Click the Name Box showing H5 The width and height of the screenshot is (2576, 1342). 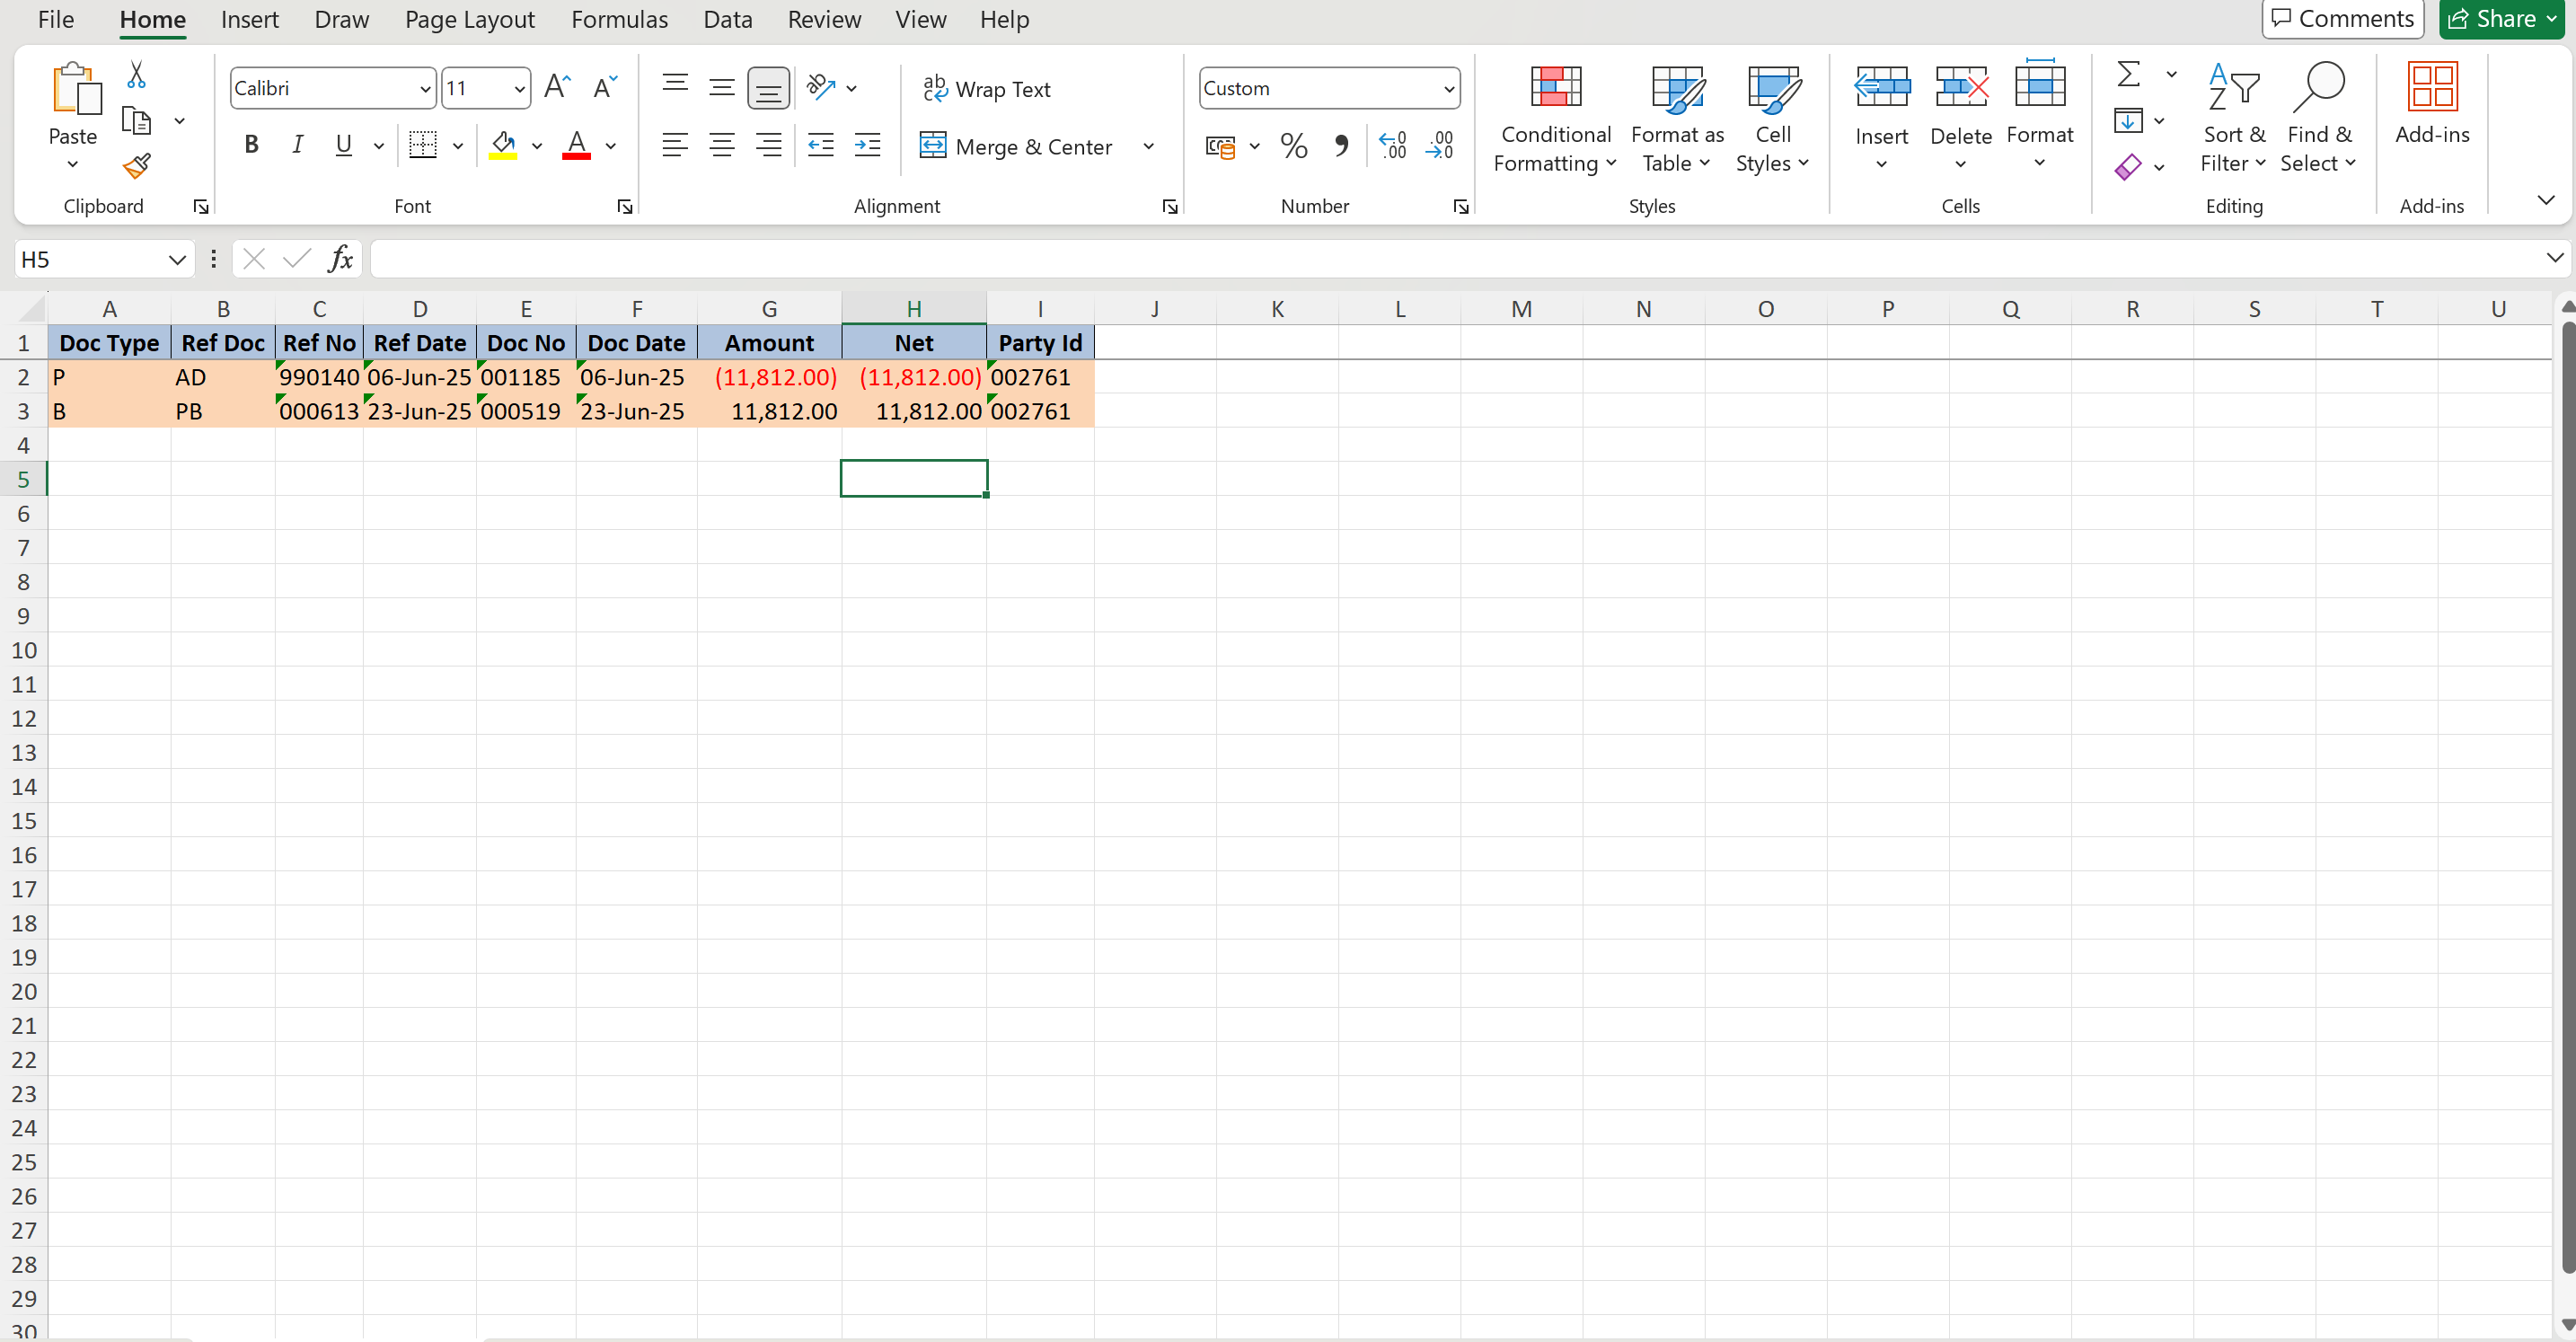tap(90, 260)
